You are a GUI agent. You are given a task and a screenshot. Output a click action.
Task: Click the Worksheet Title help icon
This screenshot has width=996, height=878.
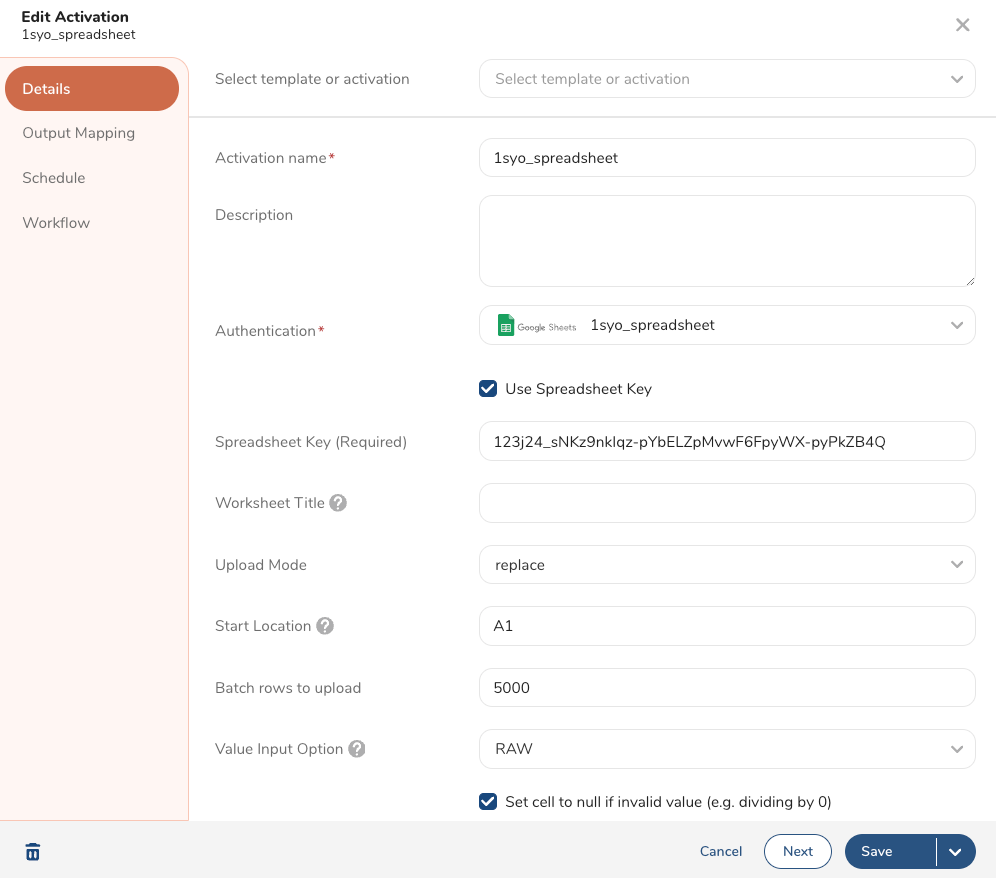click(338, 503)
